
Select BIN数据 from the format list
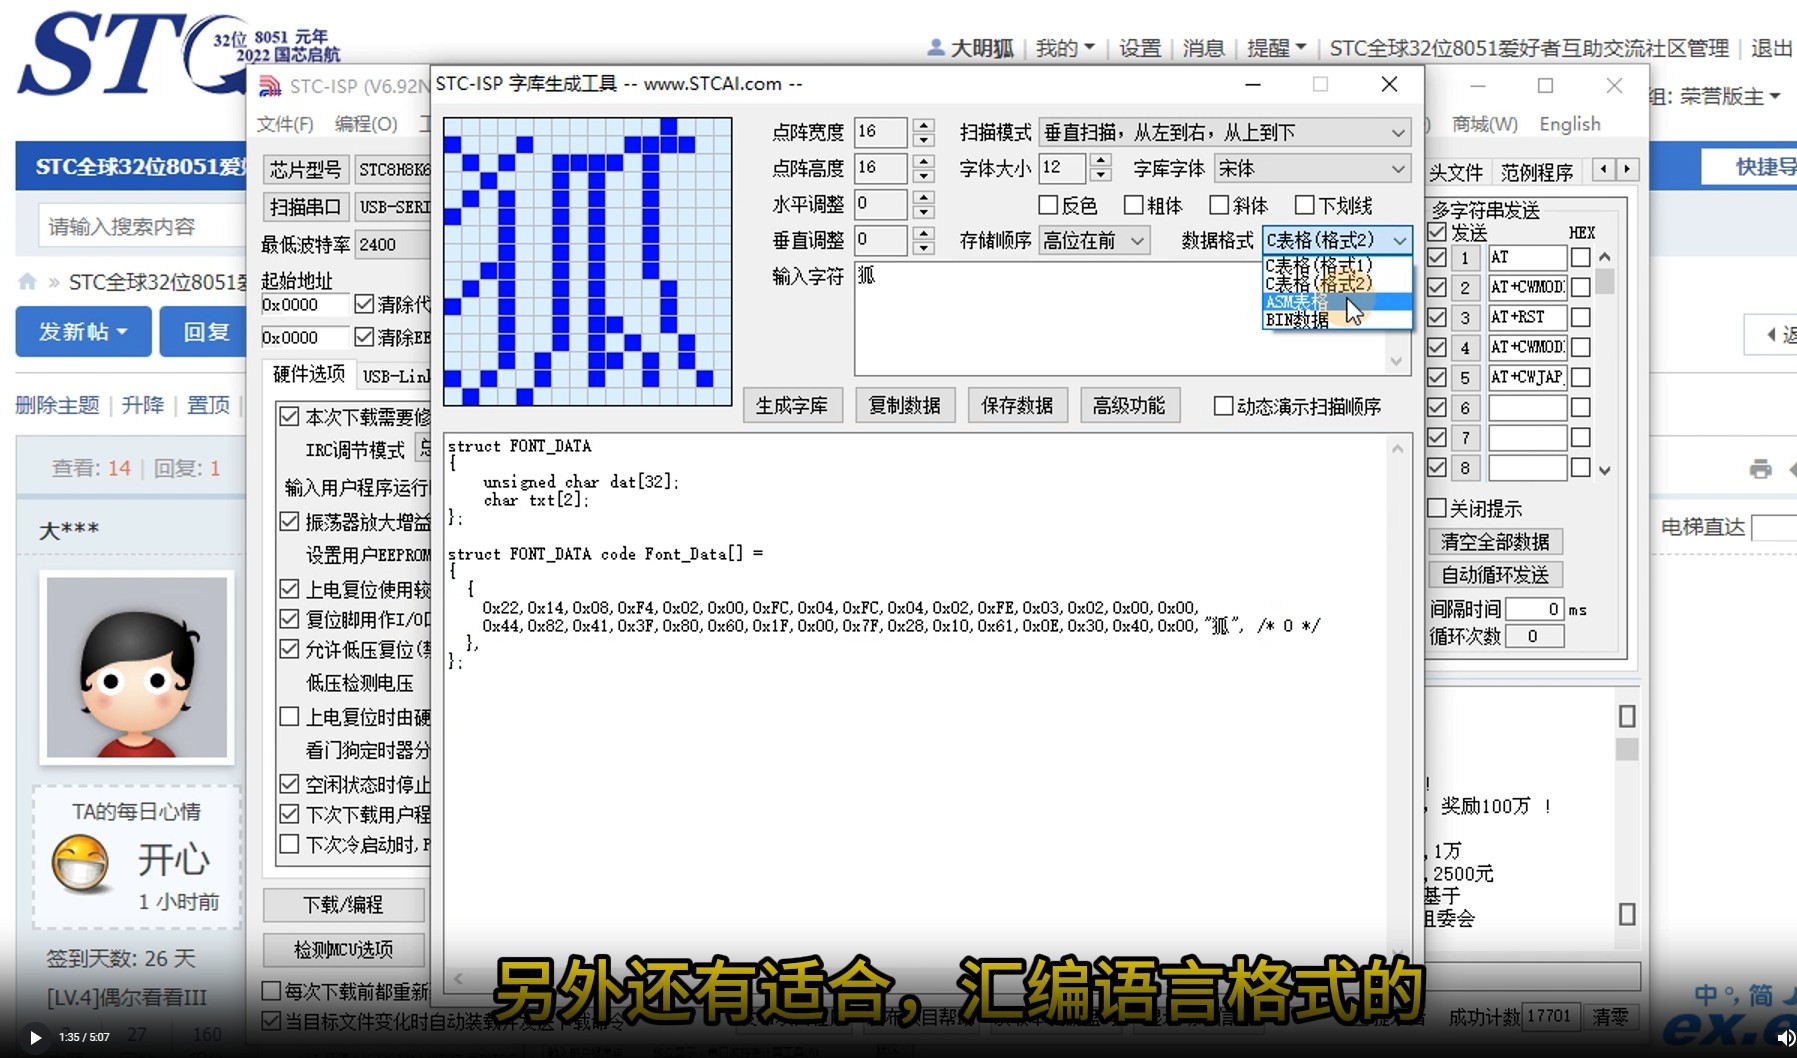pos(1337,320)
